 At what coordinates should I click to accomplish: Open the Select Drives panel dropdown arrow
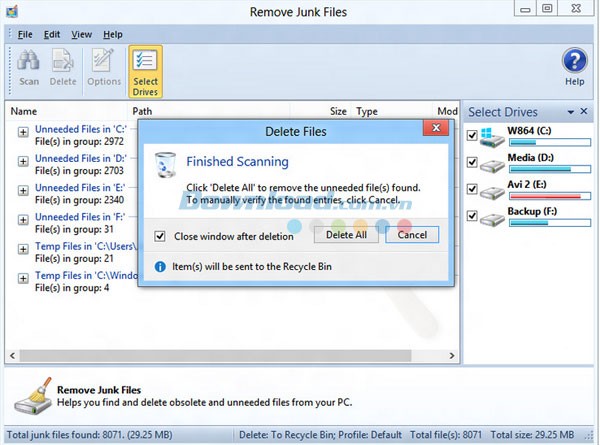(571, 112)
